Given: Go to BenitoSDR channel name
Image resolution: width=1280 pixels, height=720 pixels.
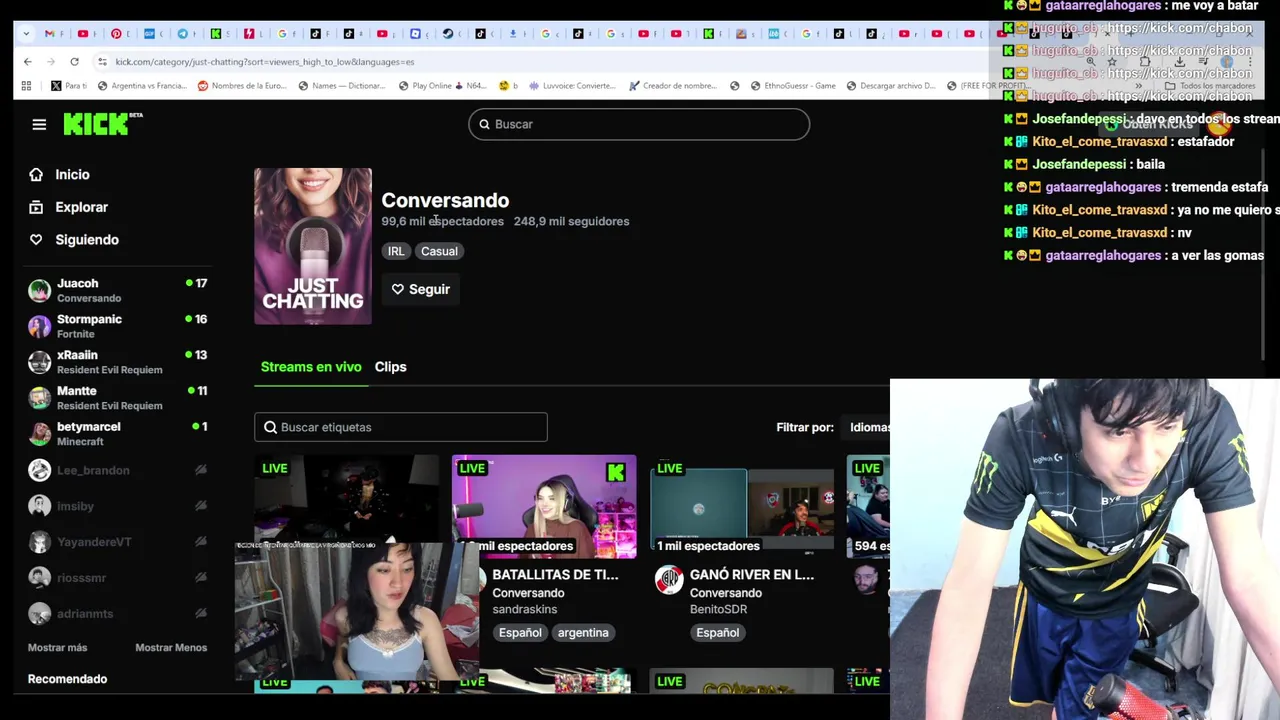Looking at the screenshot, I should point(718,609).
